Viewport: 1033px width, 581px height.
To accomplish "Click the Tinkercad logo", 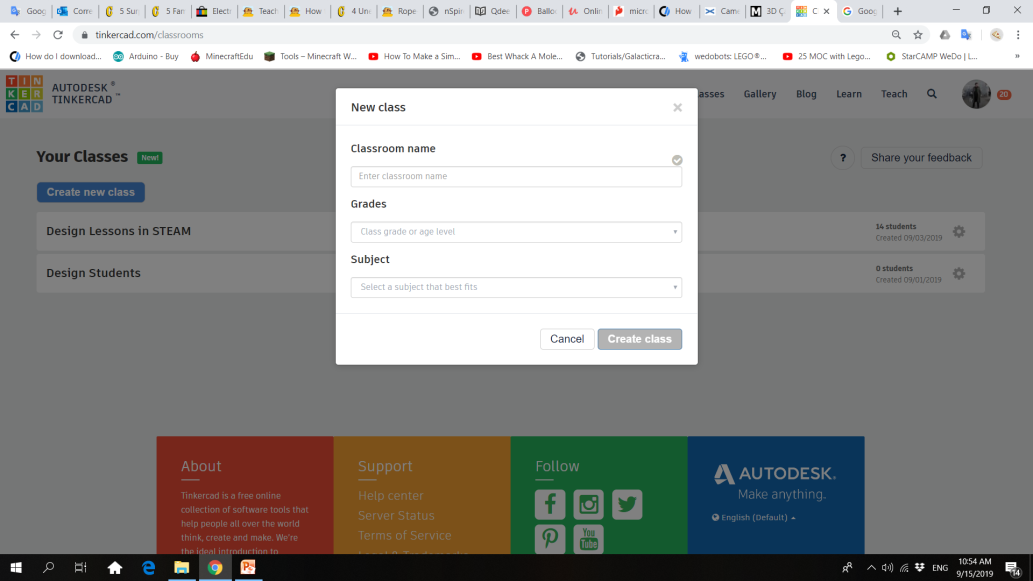I will click(x=24, y=94).
